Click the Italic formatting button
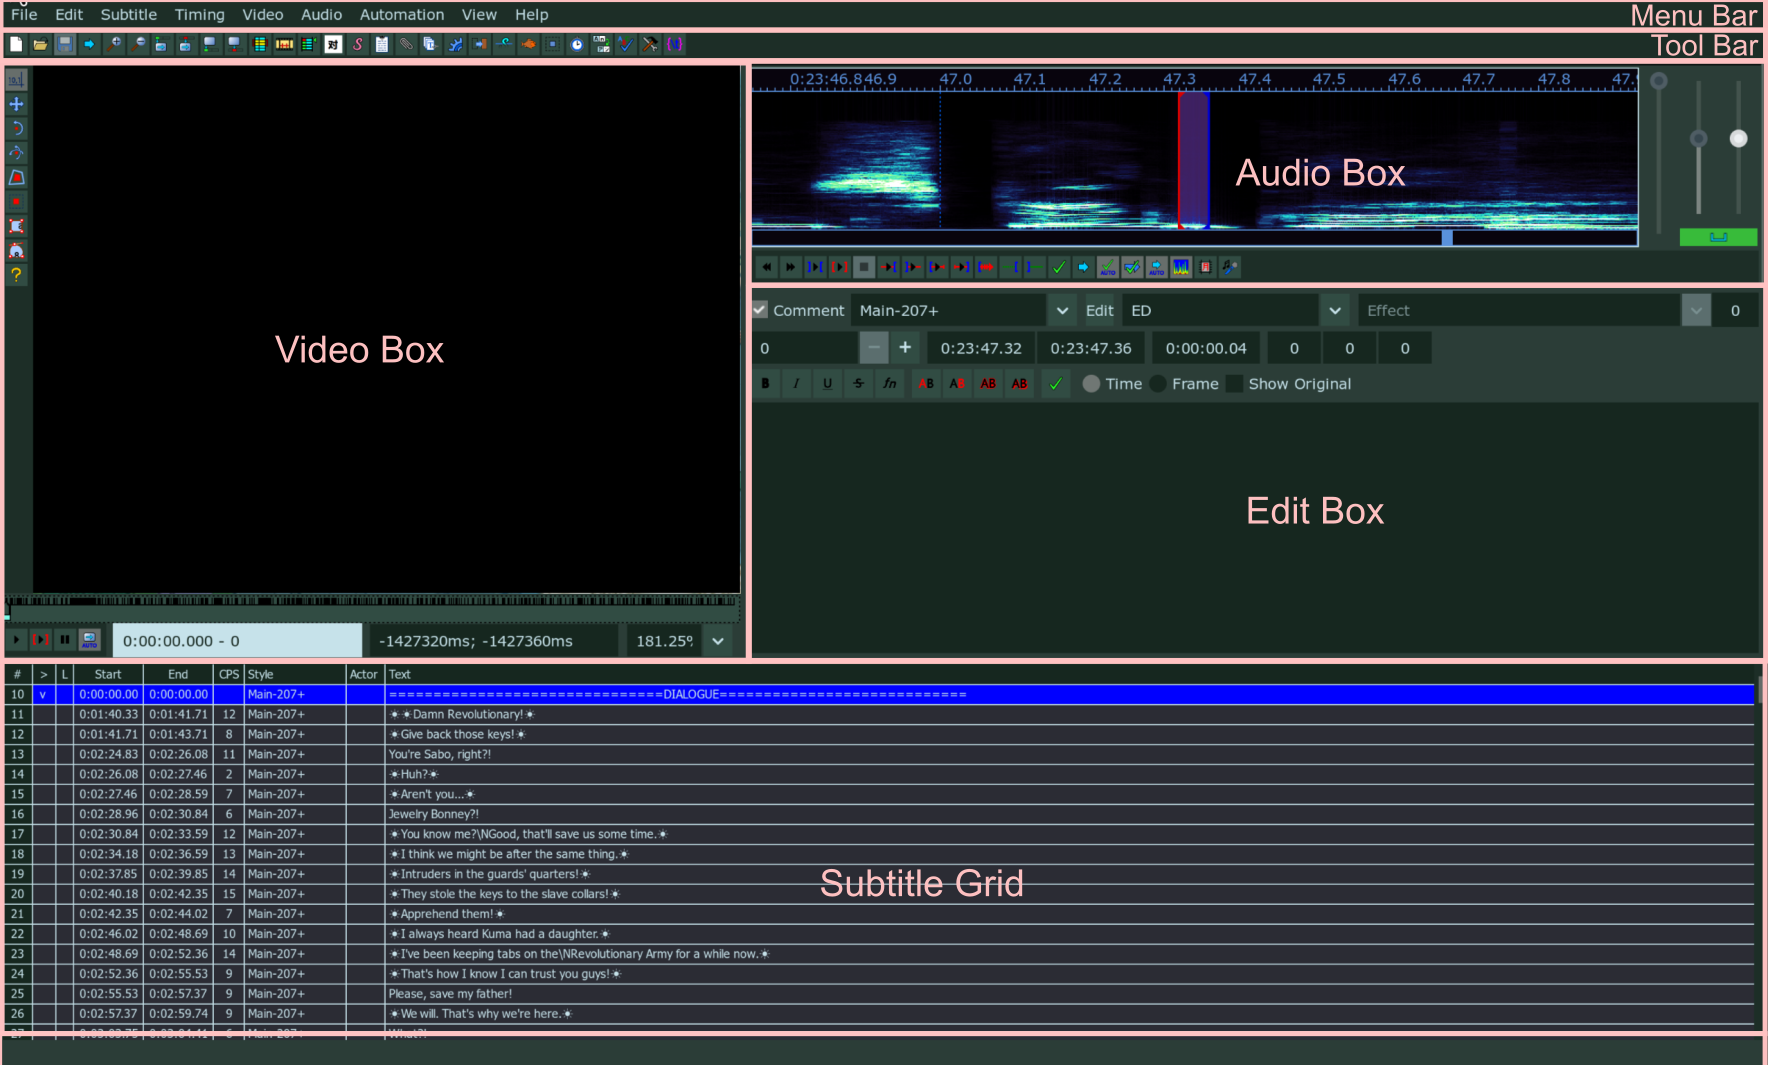Screen dimensions: 1768x1065 coord(797,383)
